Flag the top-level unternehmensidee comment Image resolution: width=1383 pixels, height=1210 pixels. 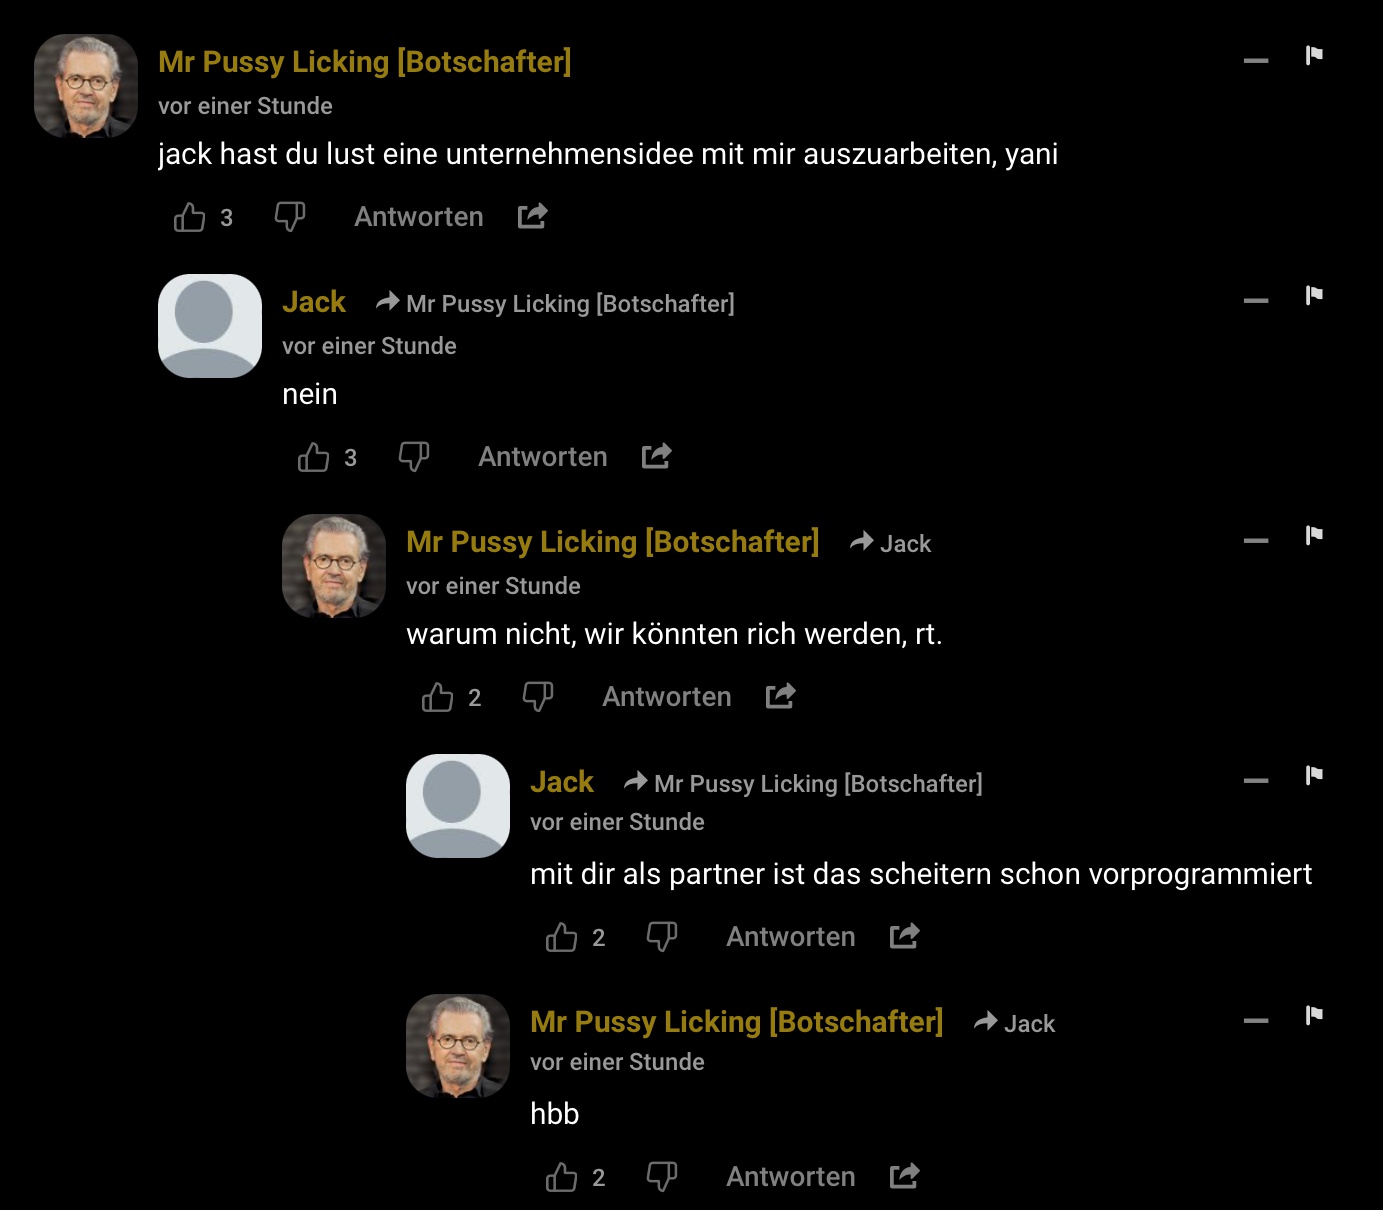pyautogui.click(x=1314, y=56)
